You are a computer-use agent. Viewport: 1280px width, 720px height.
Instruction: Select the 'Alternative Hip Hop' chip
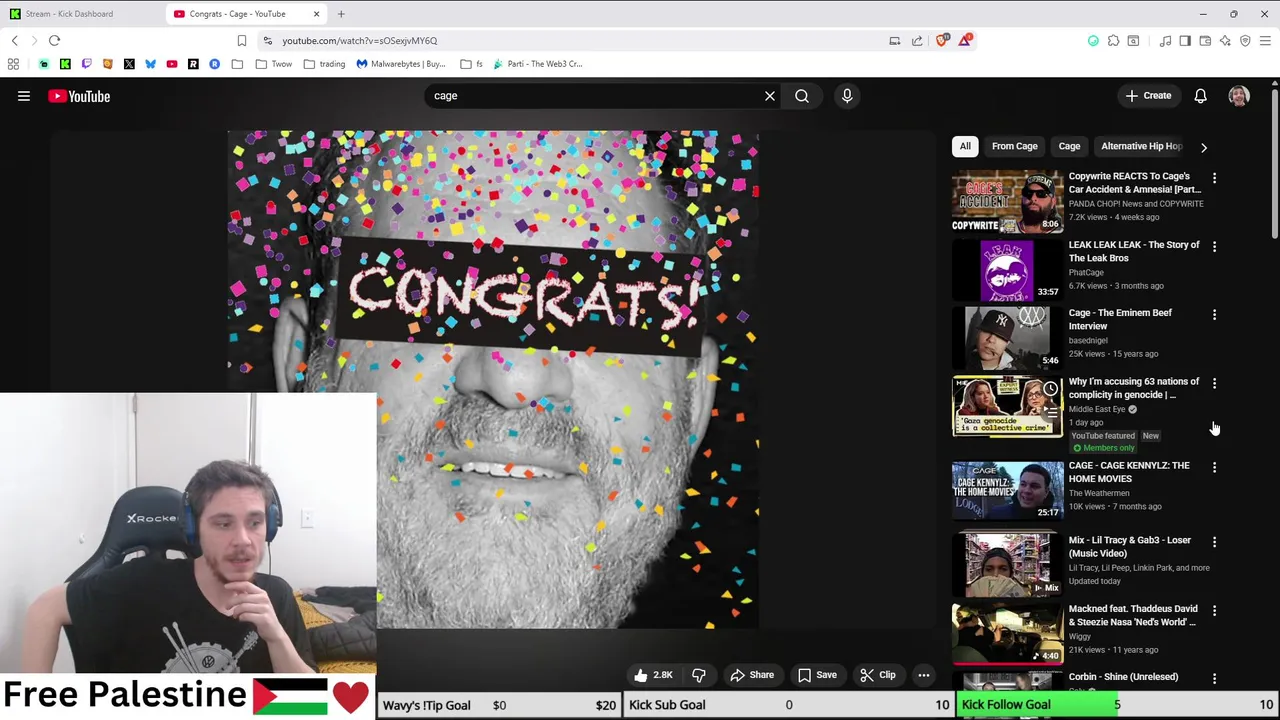[1141, 146]
